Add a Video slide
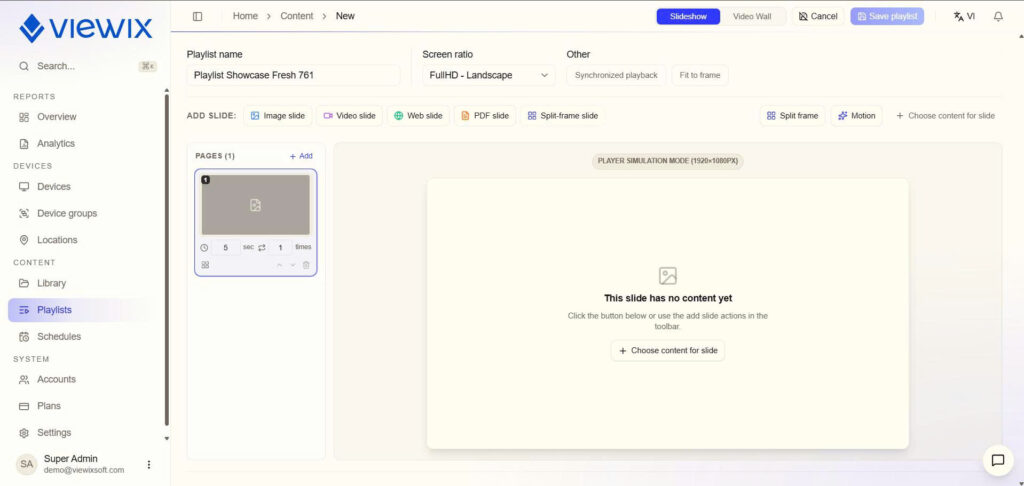This screenshot has height=486, width=1024. tap(349, 116)
